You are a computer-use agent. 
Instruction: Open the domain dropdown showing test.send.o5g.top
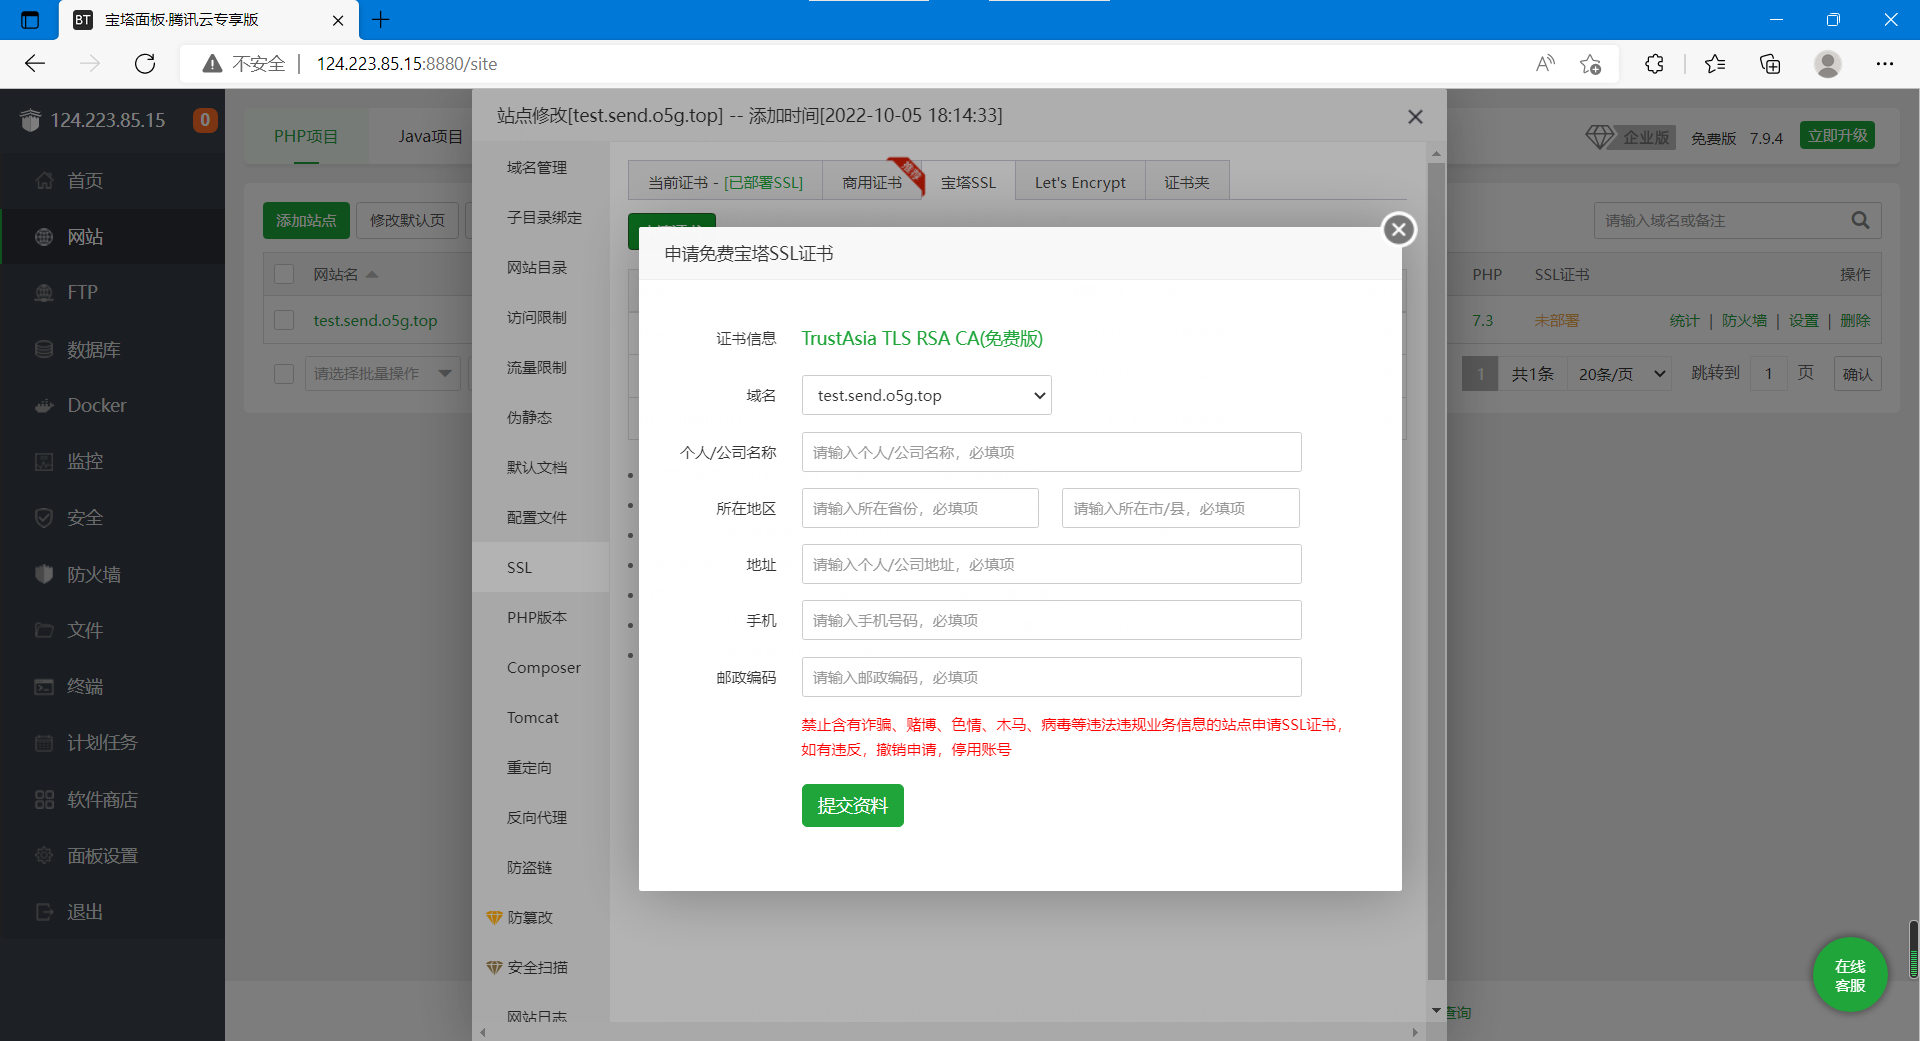point(926,396)
